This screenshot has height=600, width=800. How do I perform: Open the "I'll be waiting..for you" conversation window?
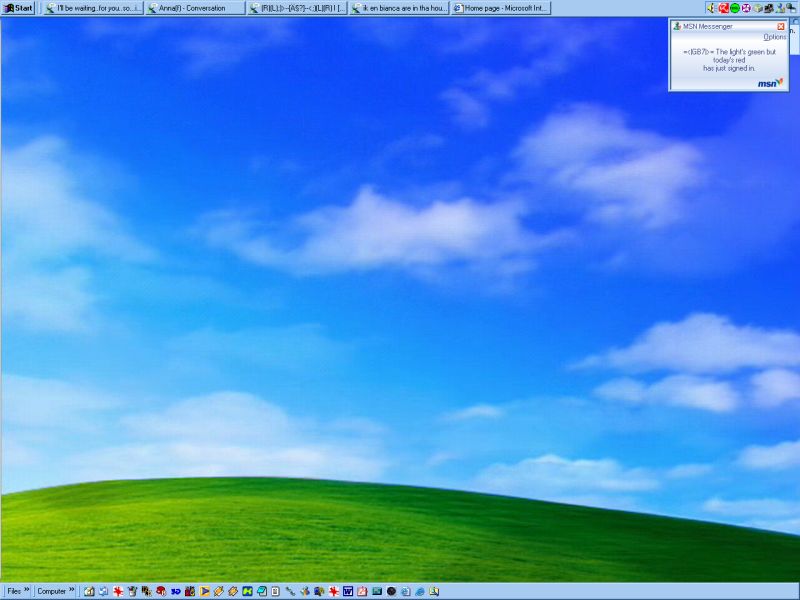click(93, 8)
